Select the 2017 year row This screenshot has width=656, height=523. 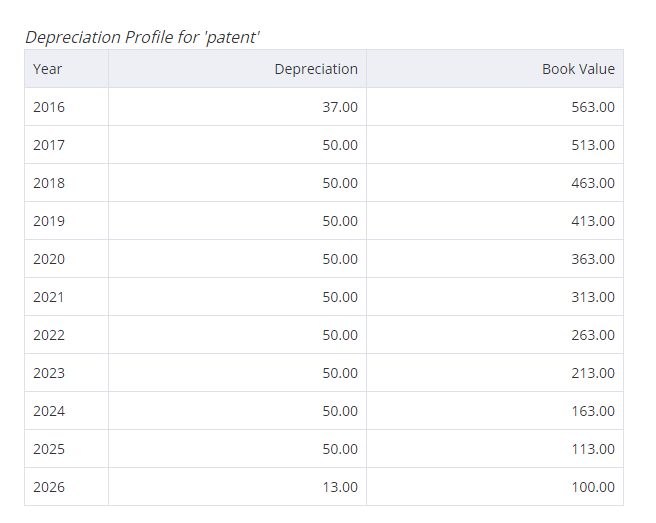pyautogui.click(x=324, y=145)
